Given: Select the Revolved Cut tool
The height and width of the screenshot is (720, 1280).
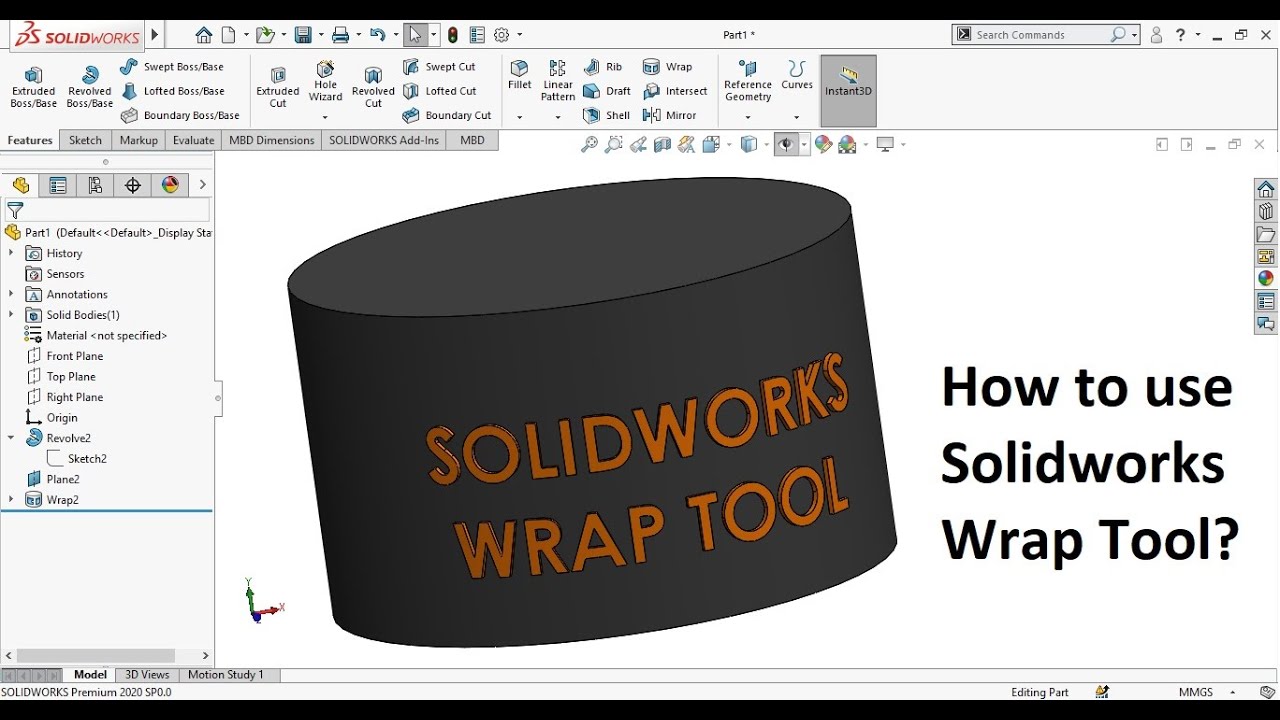Looking at the screenshot, I should click(373, 88).
